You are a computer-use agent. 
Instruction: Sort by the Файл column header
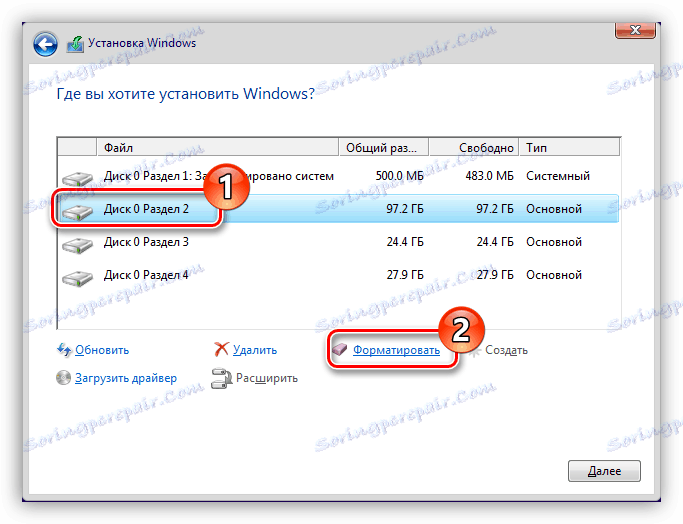click(217, 148)
